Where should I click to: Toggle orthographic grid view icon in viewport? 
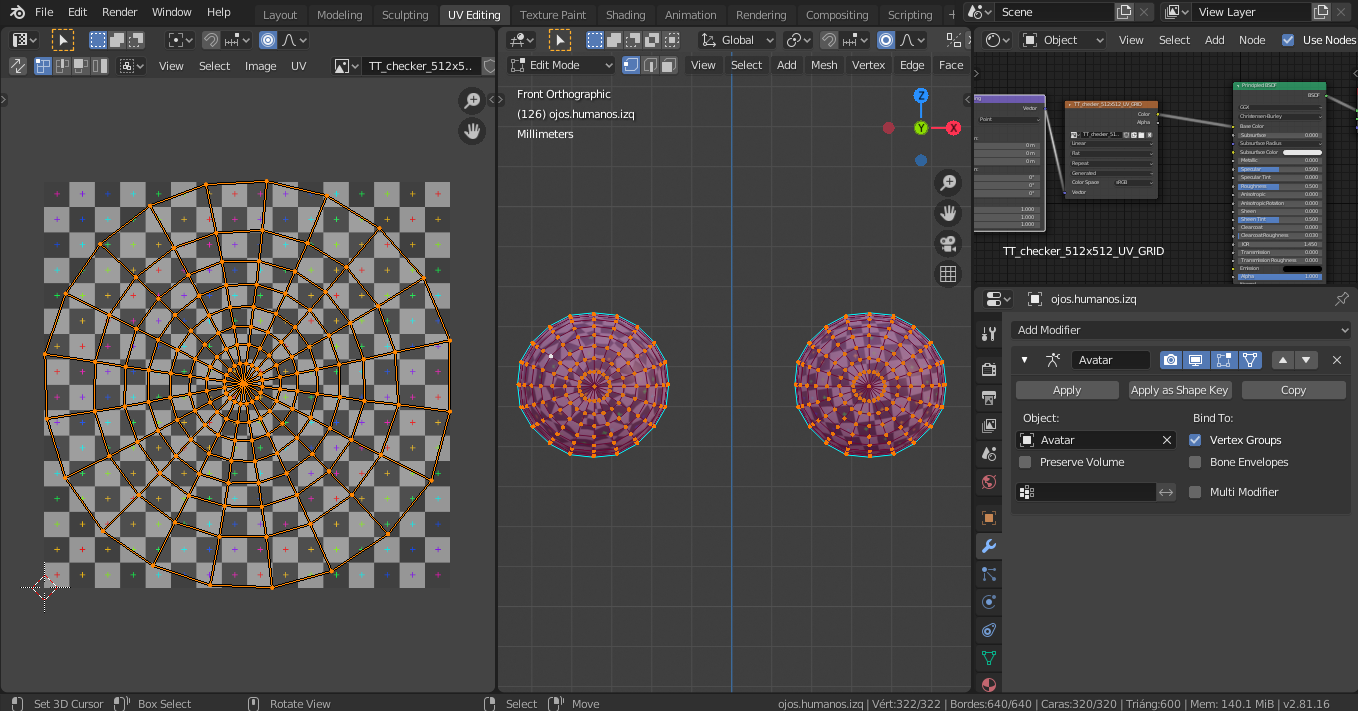[948, 273]
